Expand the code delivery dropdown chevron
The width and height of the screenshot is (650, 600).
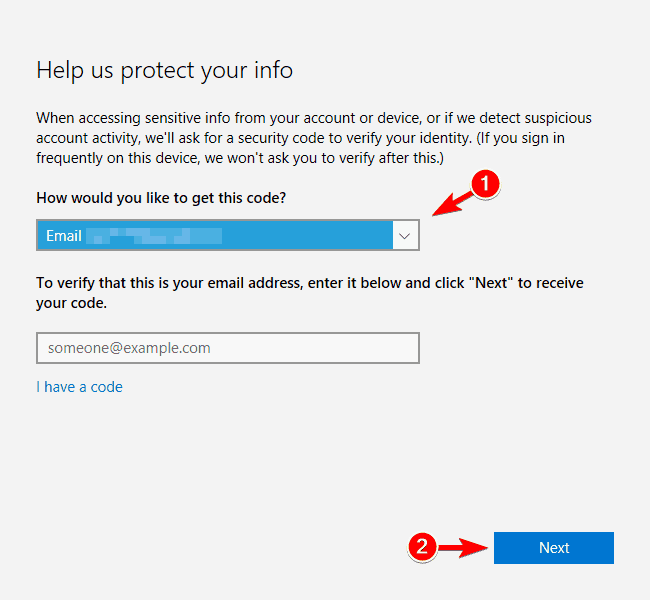coord(405,236)
